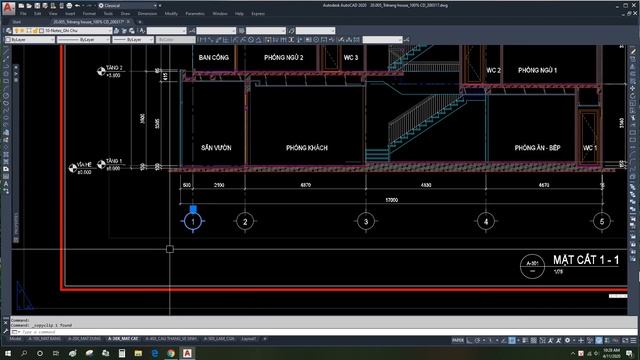Image resolution: width=640 pixels, height=360 pixels.
Task: Switch to the Model layout tab
Action: 16,339
